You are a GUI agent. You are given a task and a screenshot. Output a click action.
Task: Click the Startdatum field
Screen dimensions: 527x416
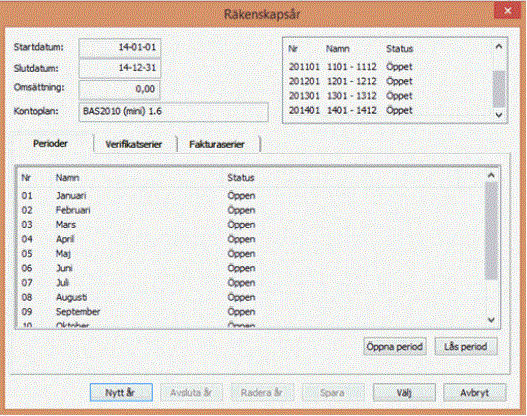click(120, 48)
